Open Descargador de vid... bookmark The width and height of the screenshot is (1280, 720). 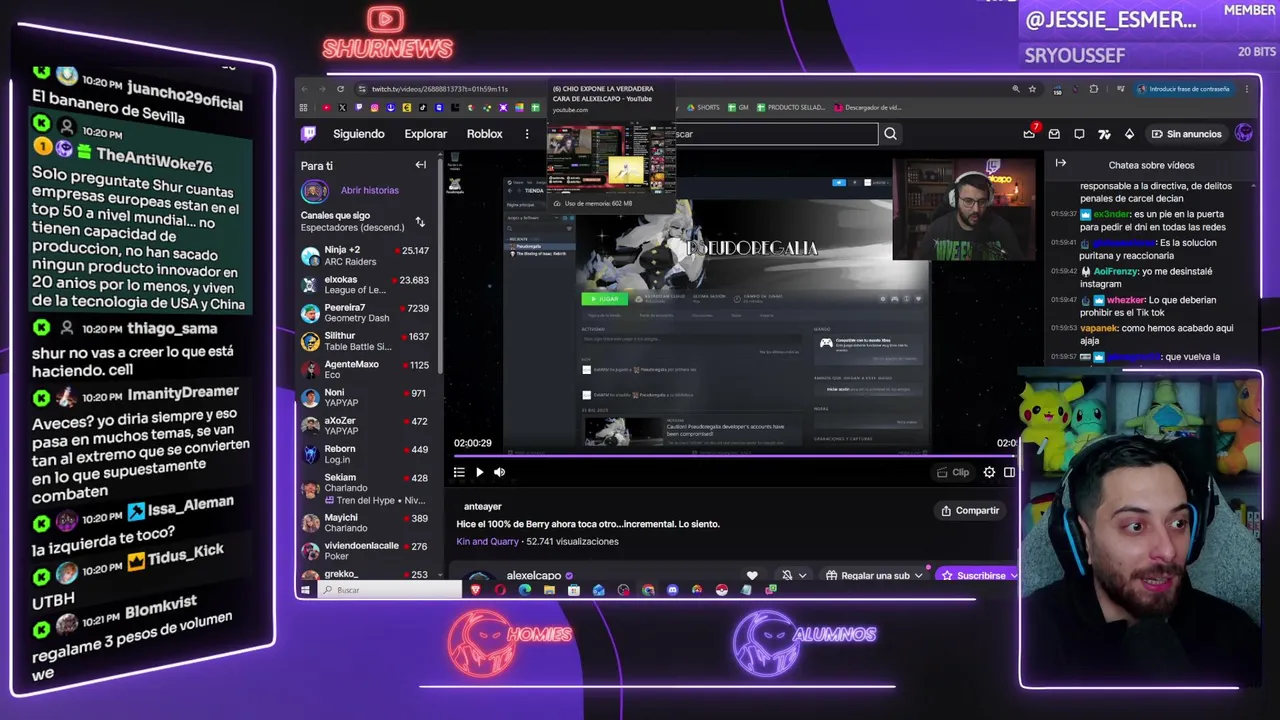point(868,107)
